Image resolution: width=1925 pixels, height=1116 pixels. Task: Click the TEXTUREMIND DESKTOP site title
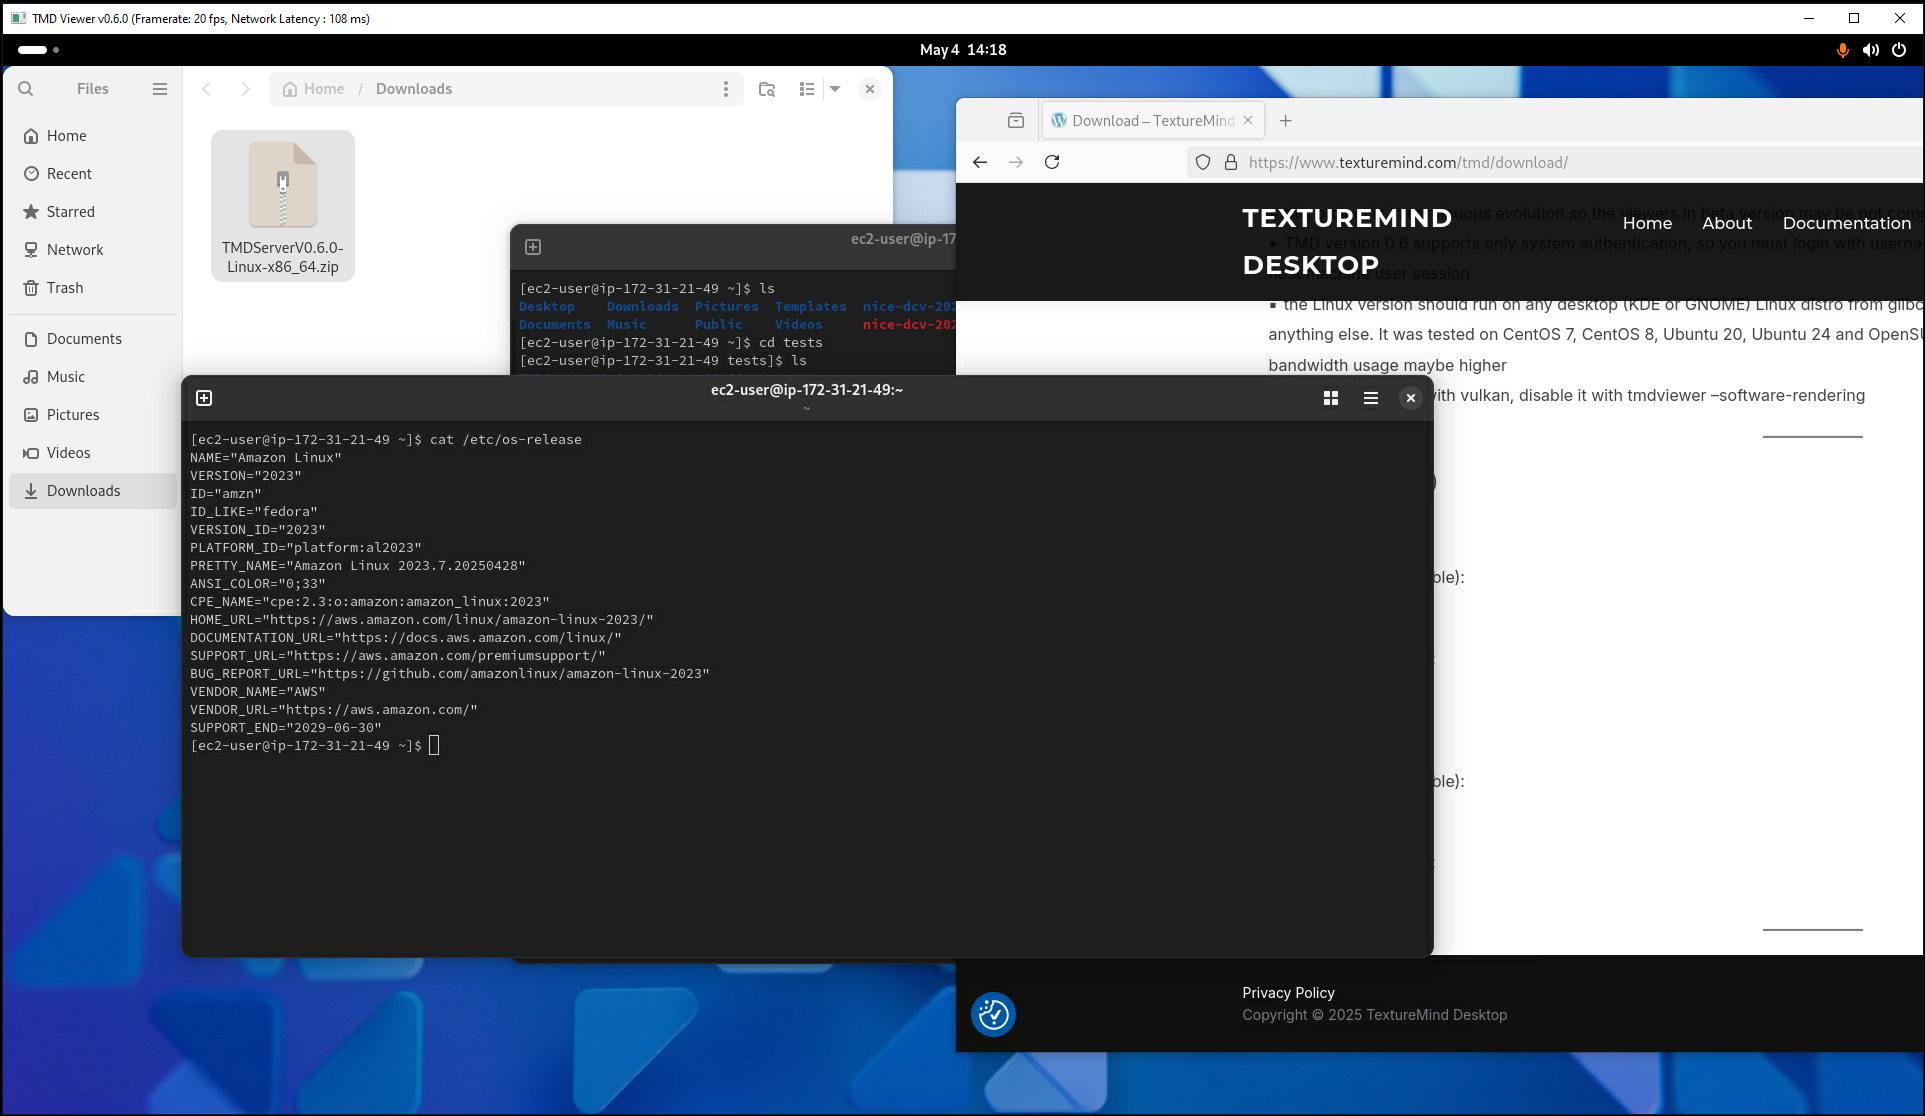(1347, 241)
